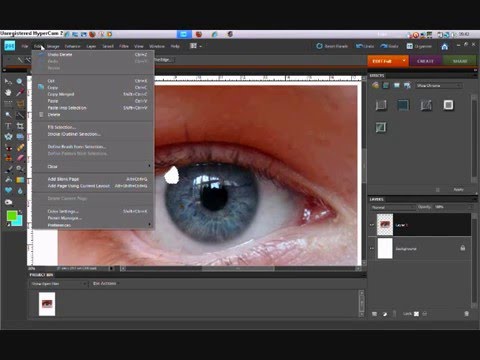
Task: Open the Edit Full mode dropdown arrow
Action: click(404, 61)
